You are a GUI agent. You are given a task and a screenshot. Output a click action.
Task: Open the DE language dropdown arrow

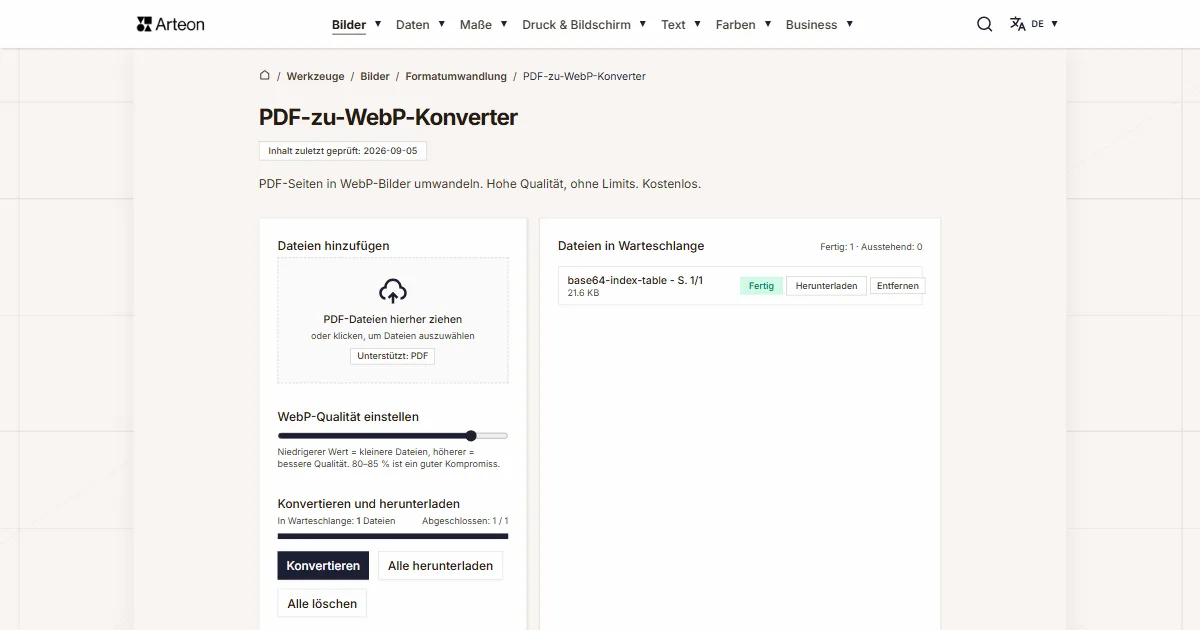[1054, 23]
